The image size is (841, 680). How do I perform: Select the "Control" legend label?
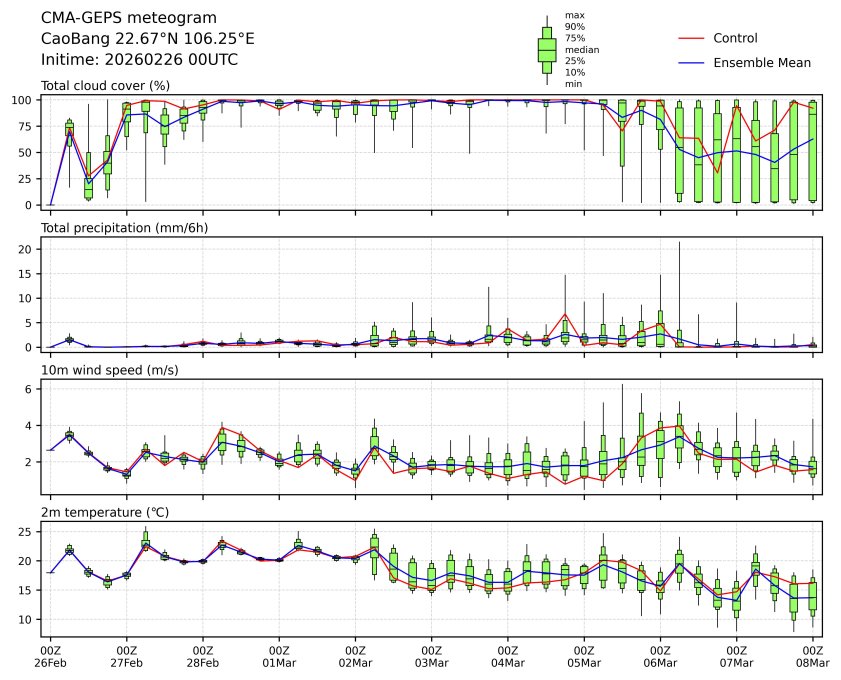(x=735, y=38)
